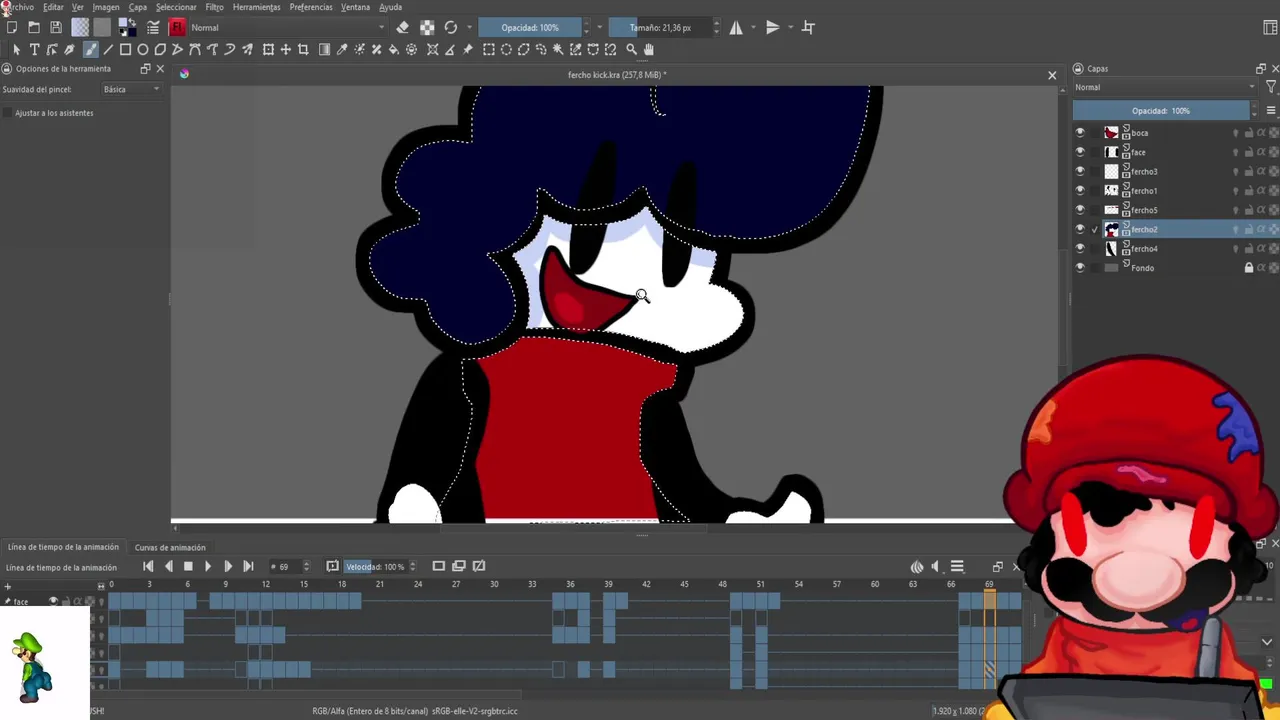Image resolution: width=1280 pixels, height=720 pixels.
Task: Select the Color Picker eyedropper tool
Action: coord(342,49)
